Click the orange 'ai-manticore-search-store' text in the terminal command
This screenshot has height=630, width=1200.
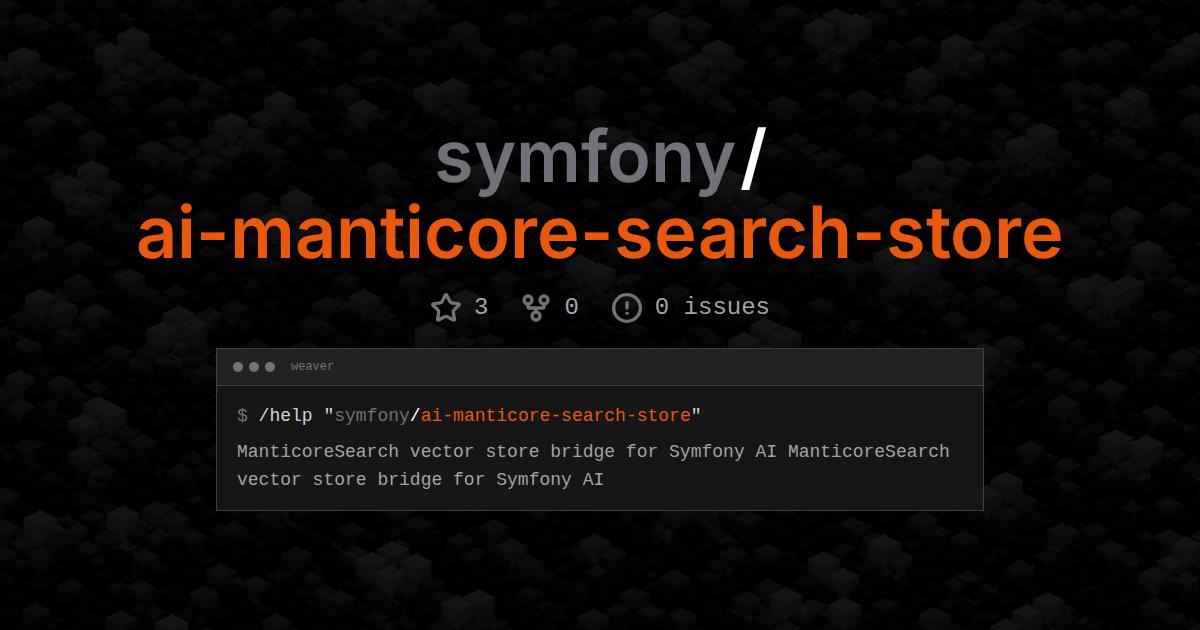pos(556,415)
